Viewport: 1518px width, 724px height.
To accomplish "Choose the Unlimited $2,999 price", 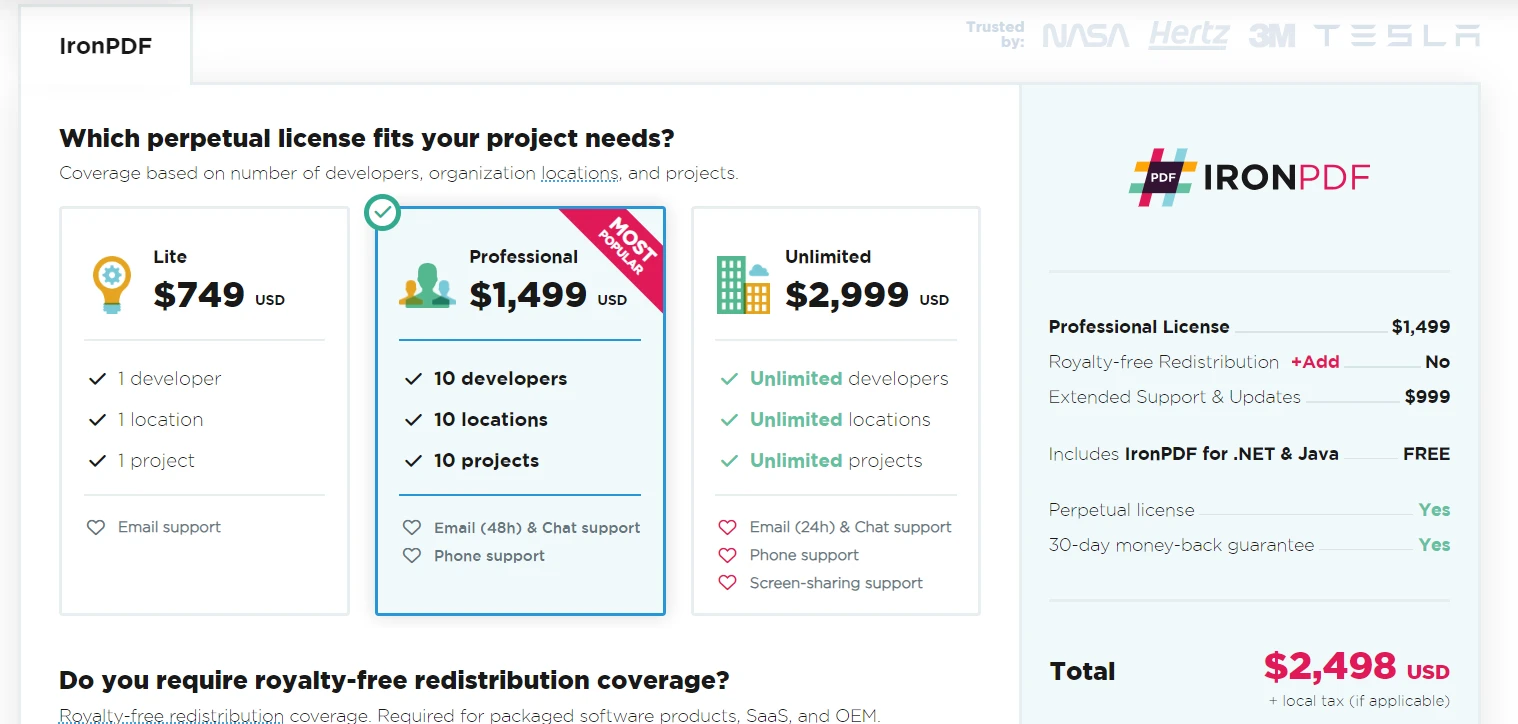I will tap(847, 295).
